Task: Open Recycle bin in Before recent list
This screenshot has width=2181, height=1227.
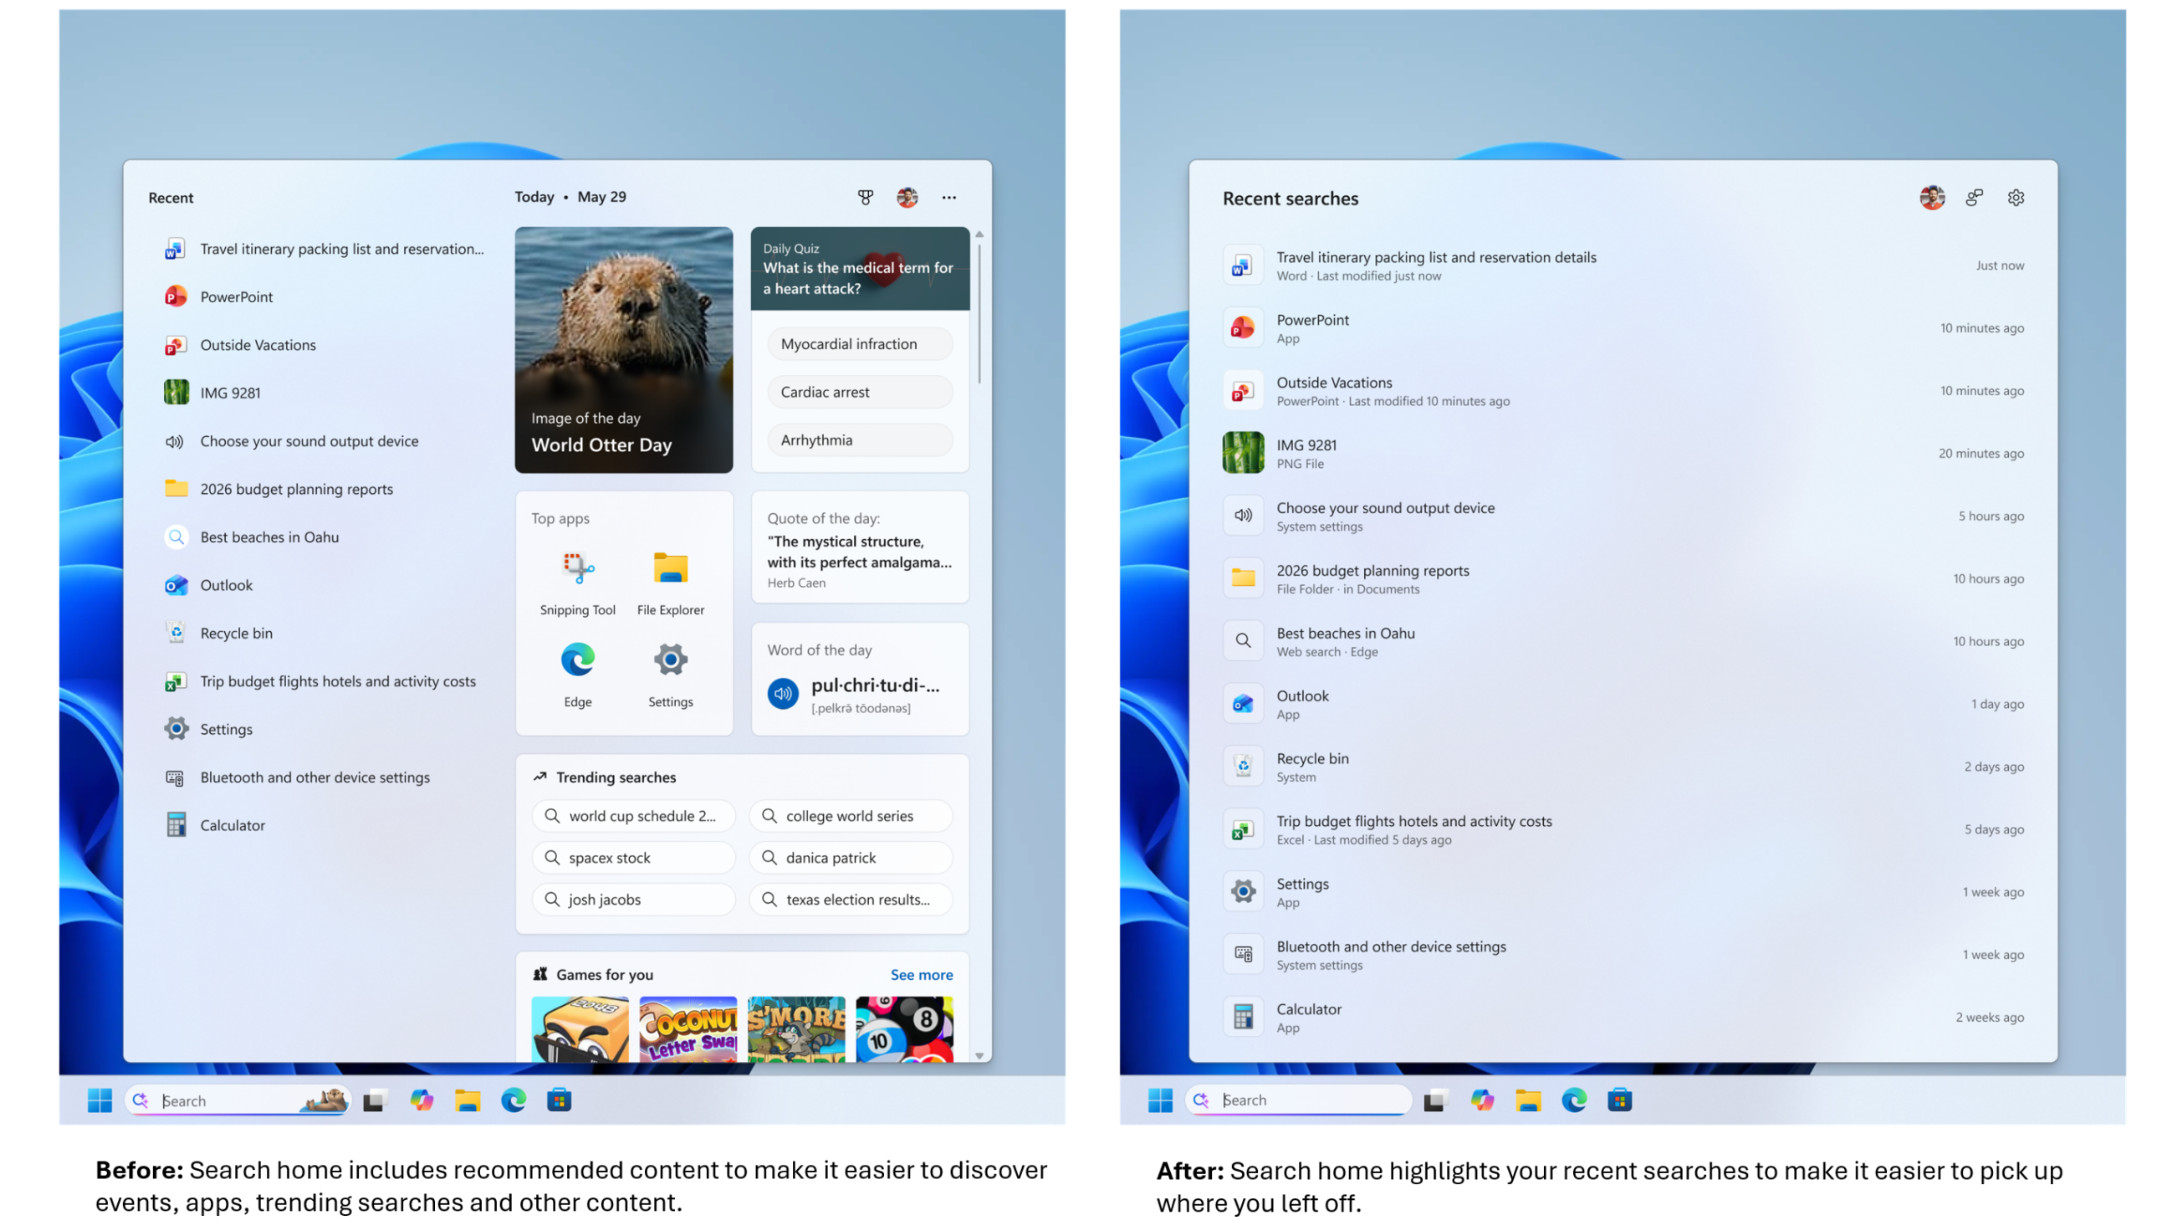Action: pyautogui.click(x=318, y=633)
